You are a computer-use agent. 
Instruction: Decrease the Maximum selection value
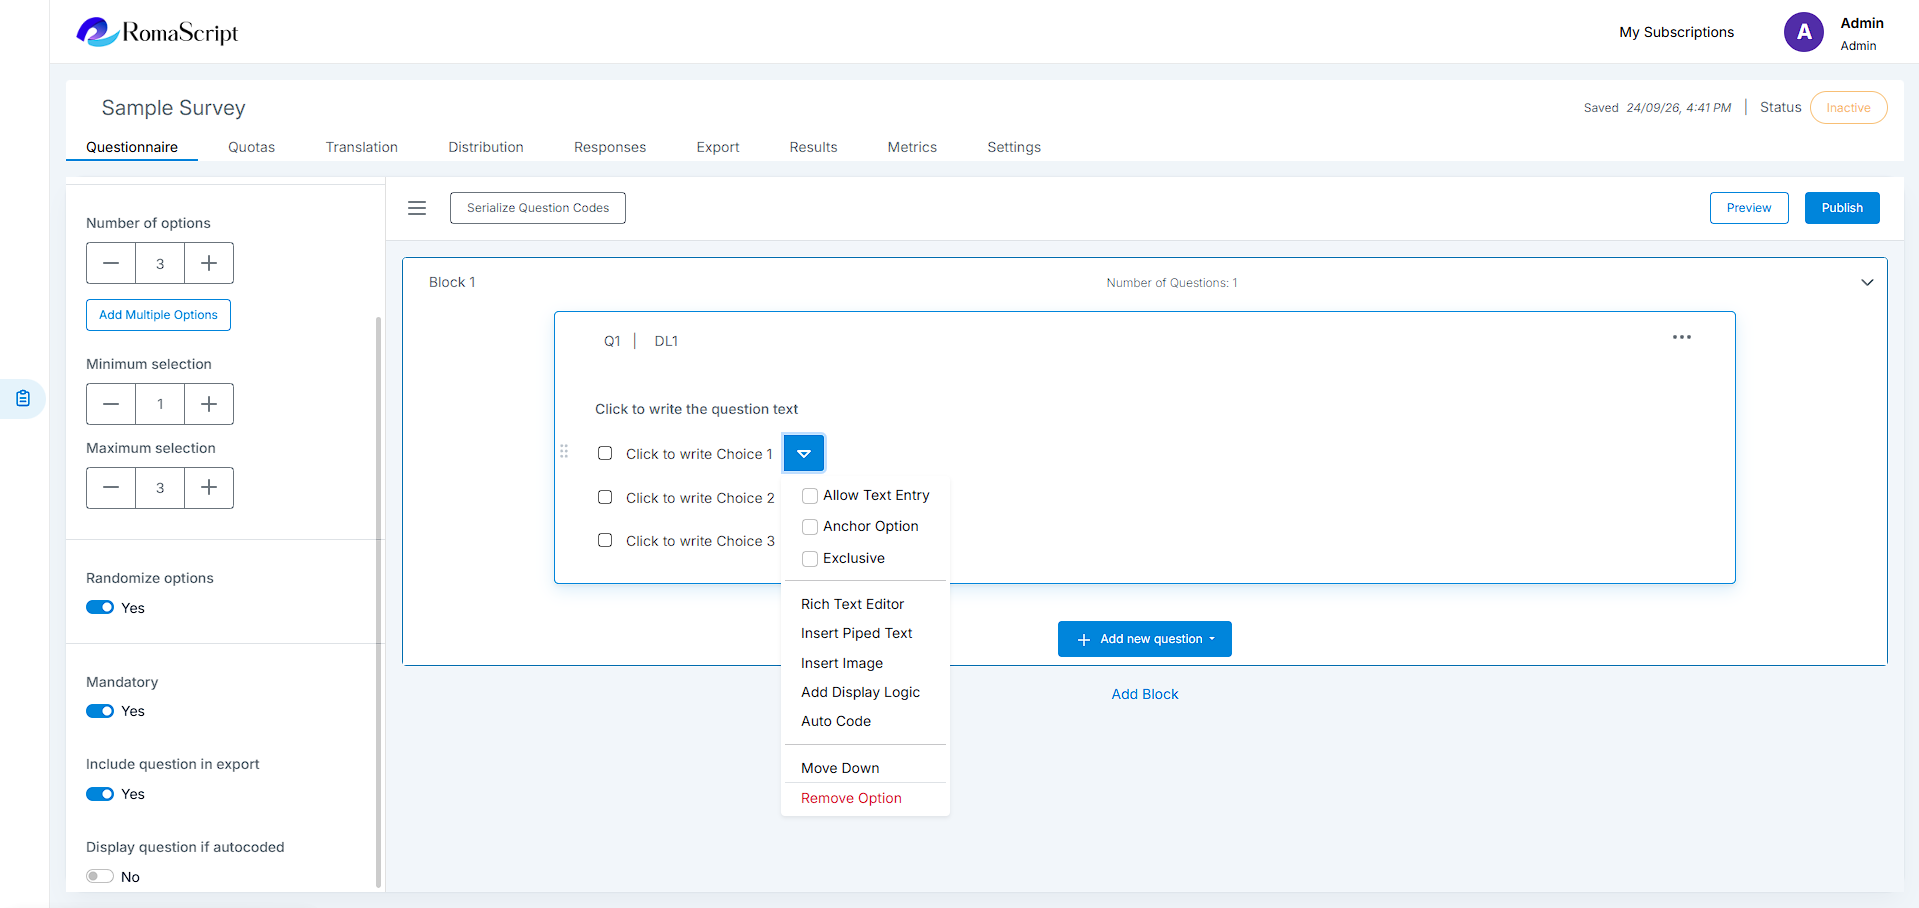click(x=111, y=488)
